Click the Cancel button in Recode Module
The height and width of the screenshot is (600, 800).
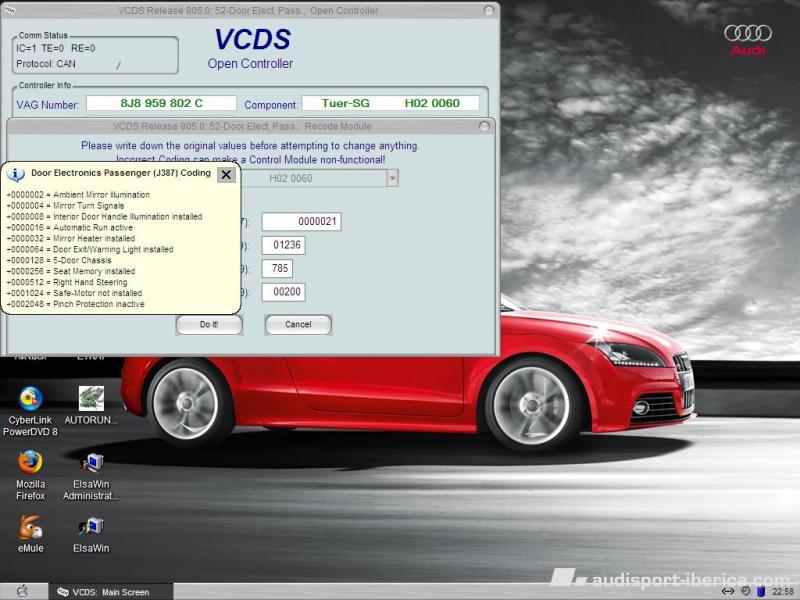[298, 324]
